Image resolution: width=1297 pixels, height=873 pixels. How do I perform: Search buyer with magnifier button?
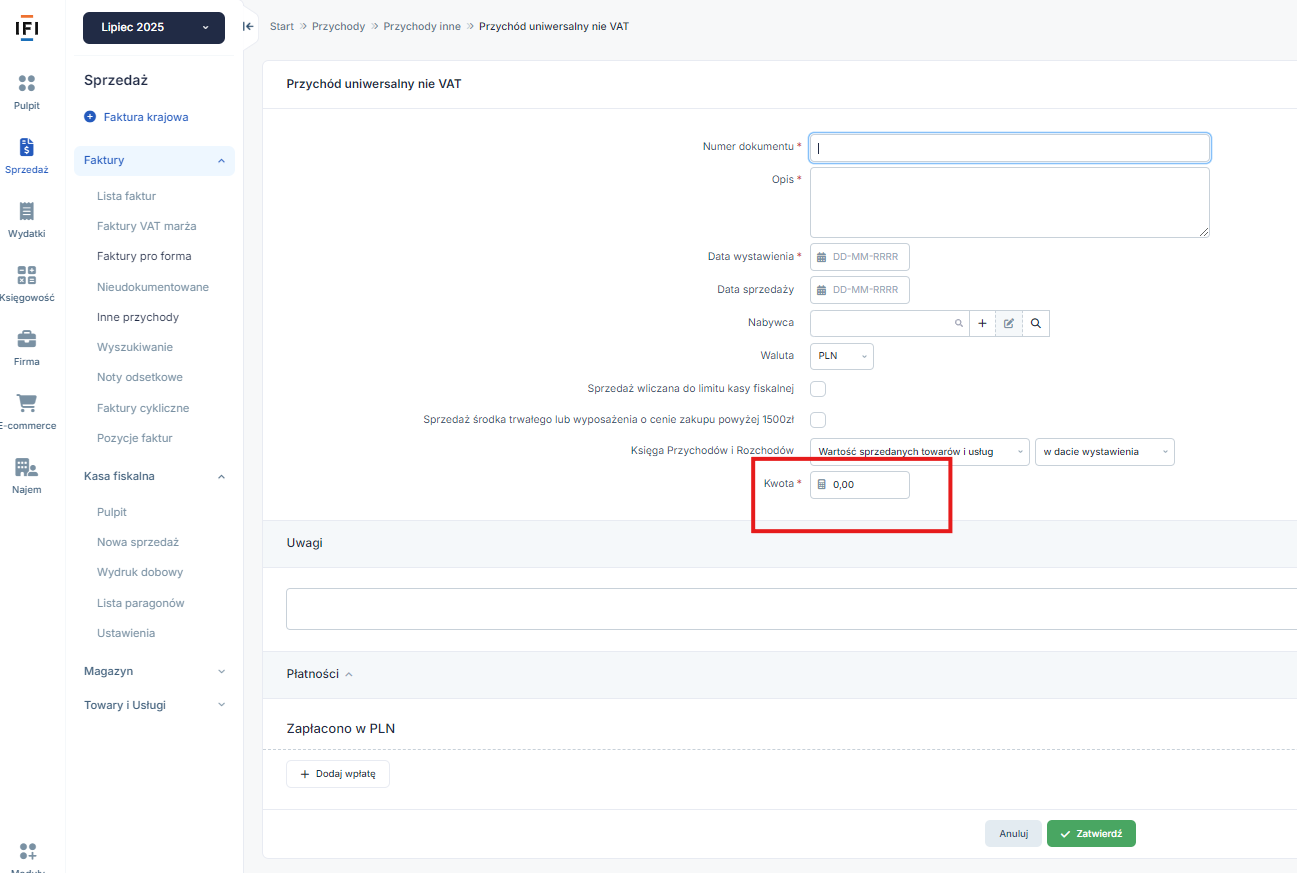click(x=1036, y=323)
